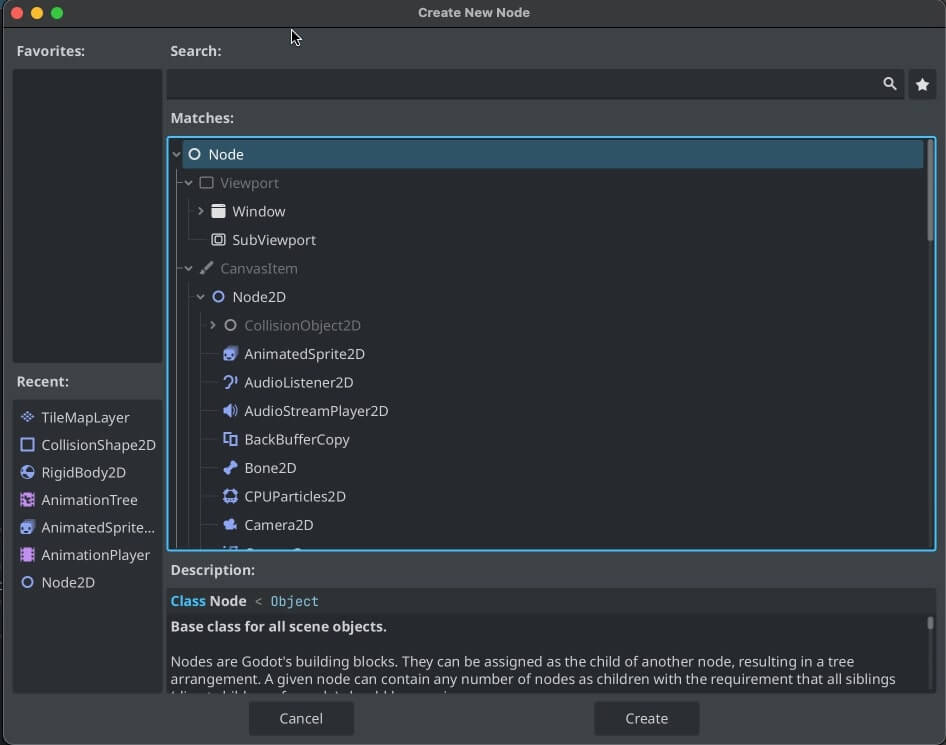Viewport: 946px width, 745px height.
Task: Click the SubViewport node icon
Action: [x=218, y=239]
